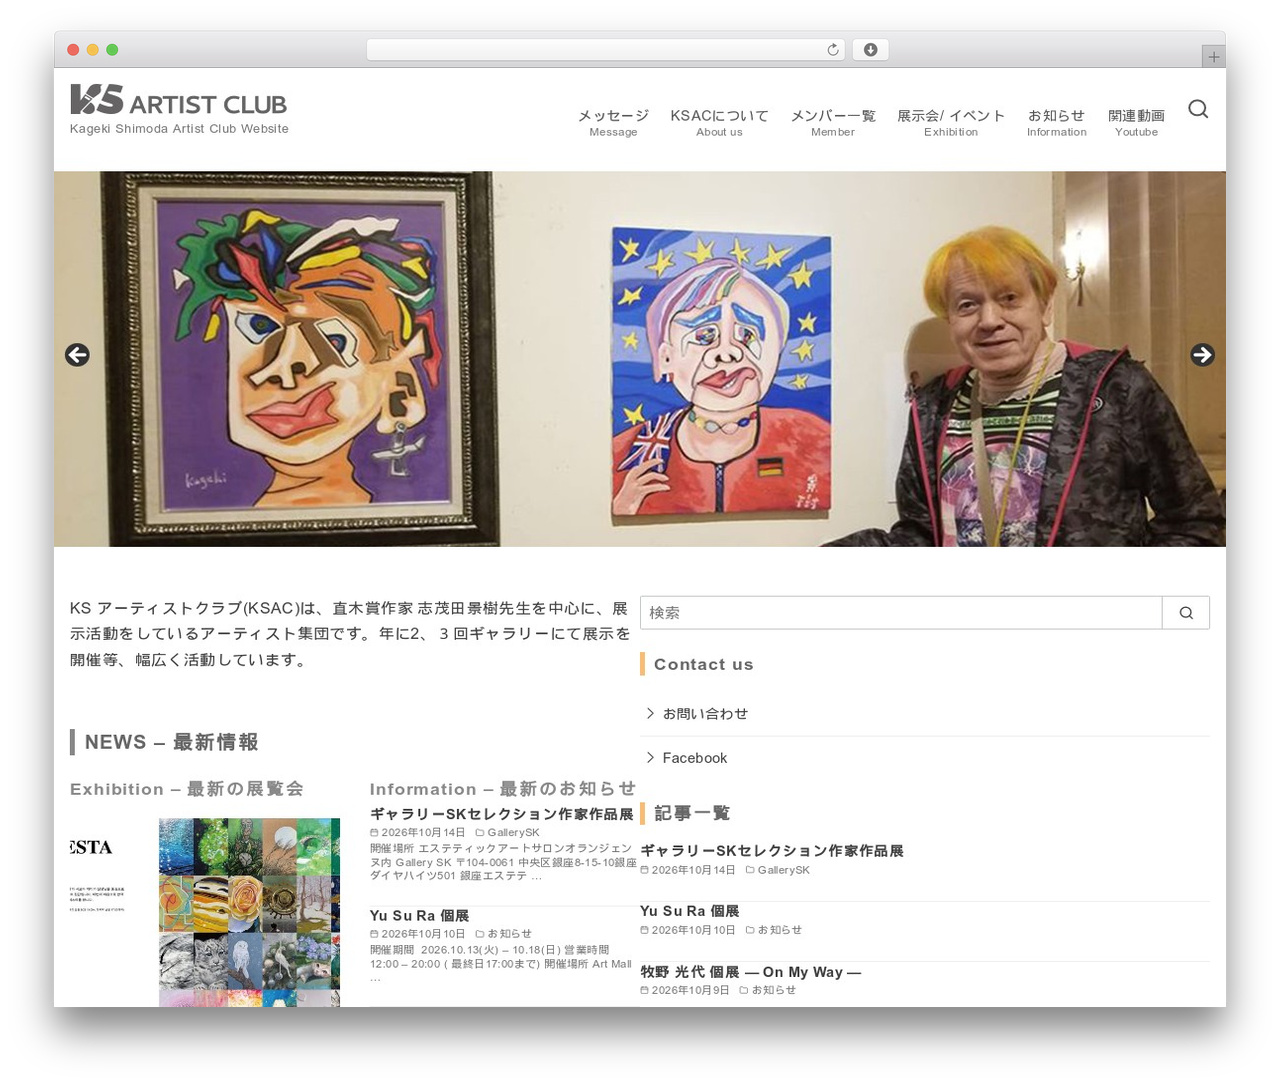Viewport: 1280px width, 1084px height.
Task: Open the header search magnifier icon
Action: point(1198,109)
